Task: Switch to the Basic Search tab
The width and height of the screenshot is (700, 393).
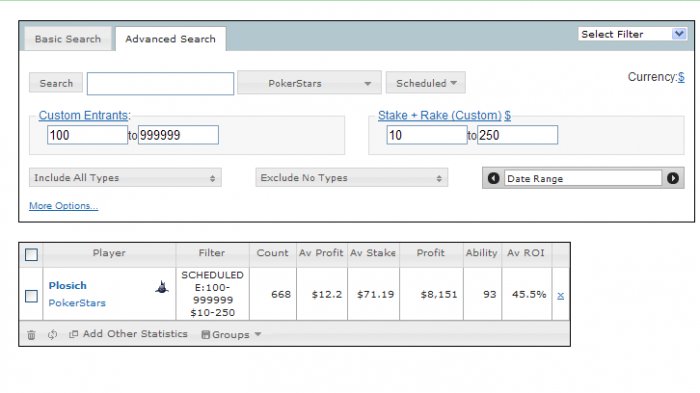Action: click(x=68, y=39)
